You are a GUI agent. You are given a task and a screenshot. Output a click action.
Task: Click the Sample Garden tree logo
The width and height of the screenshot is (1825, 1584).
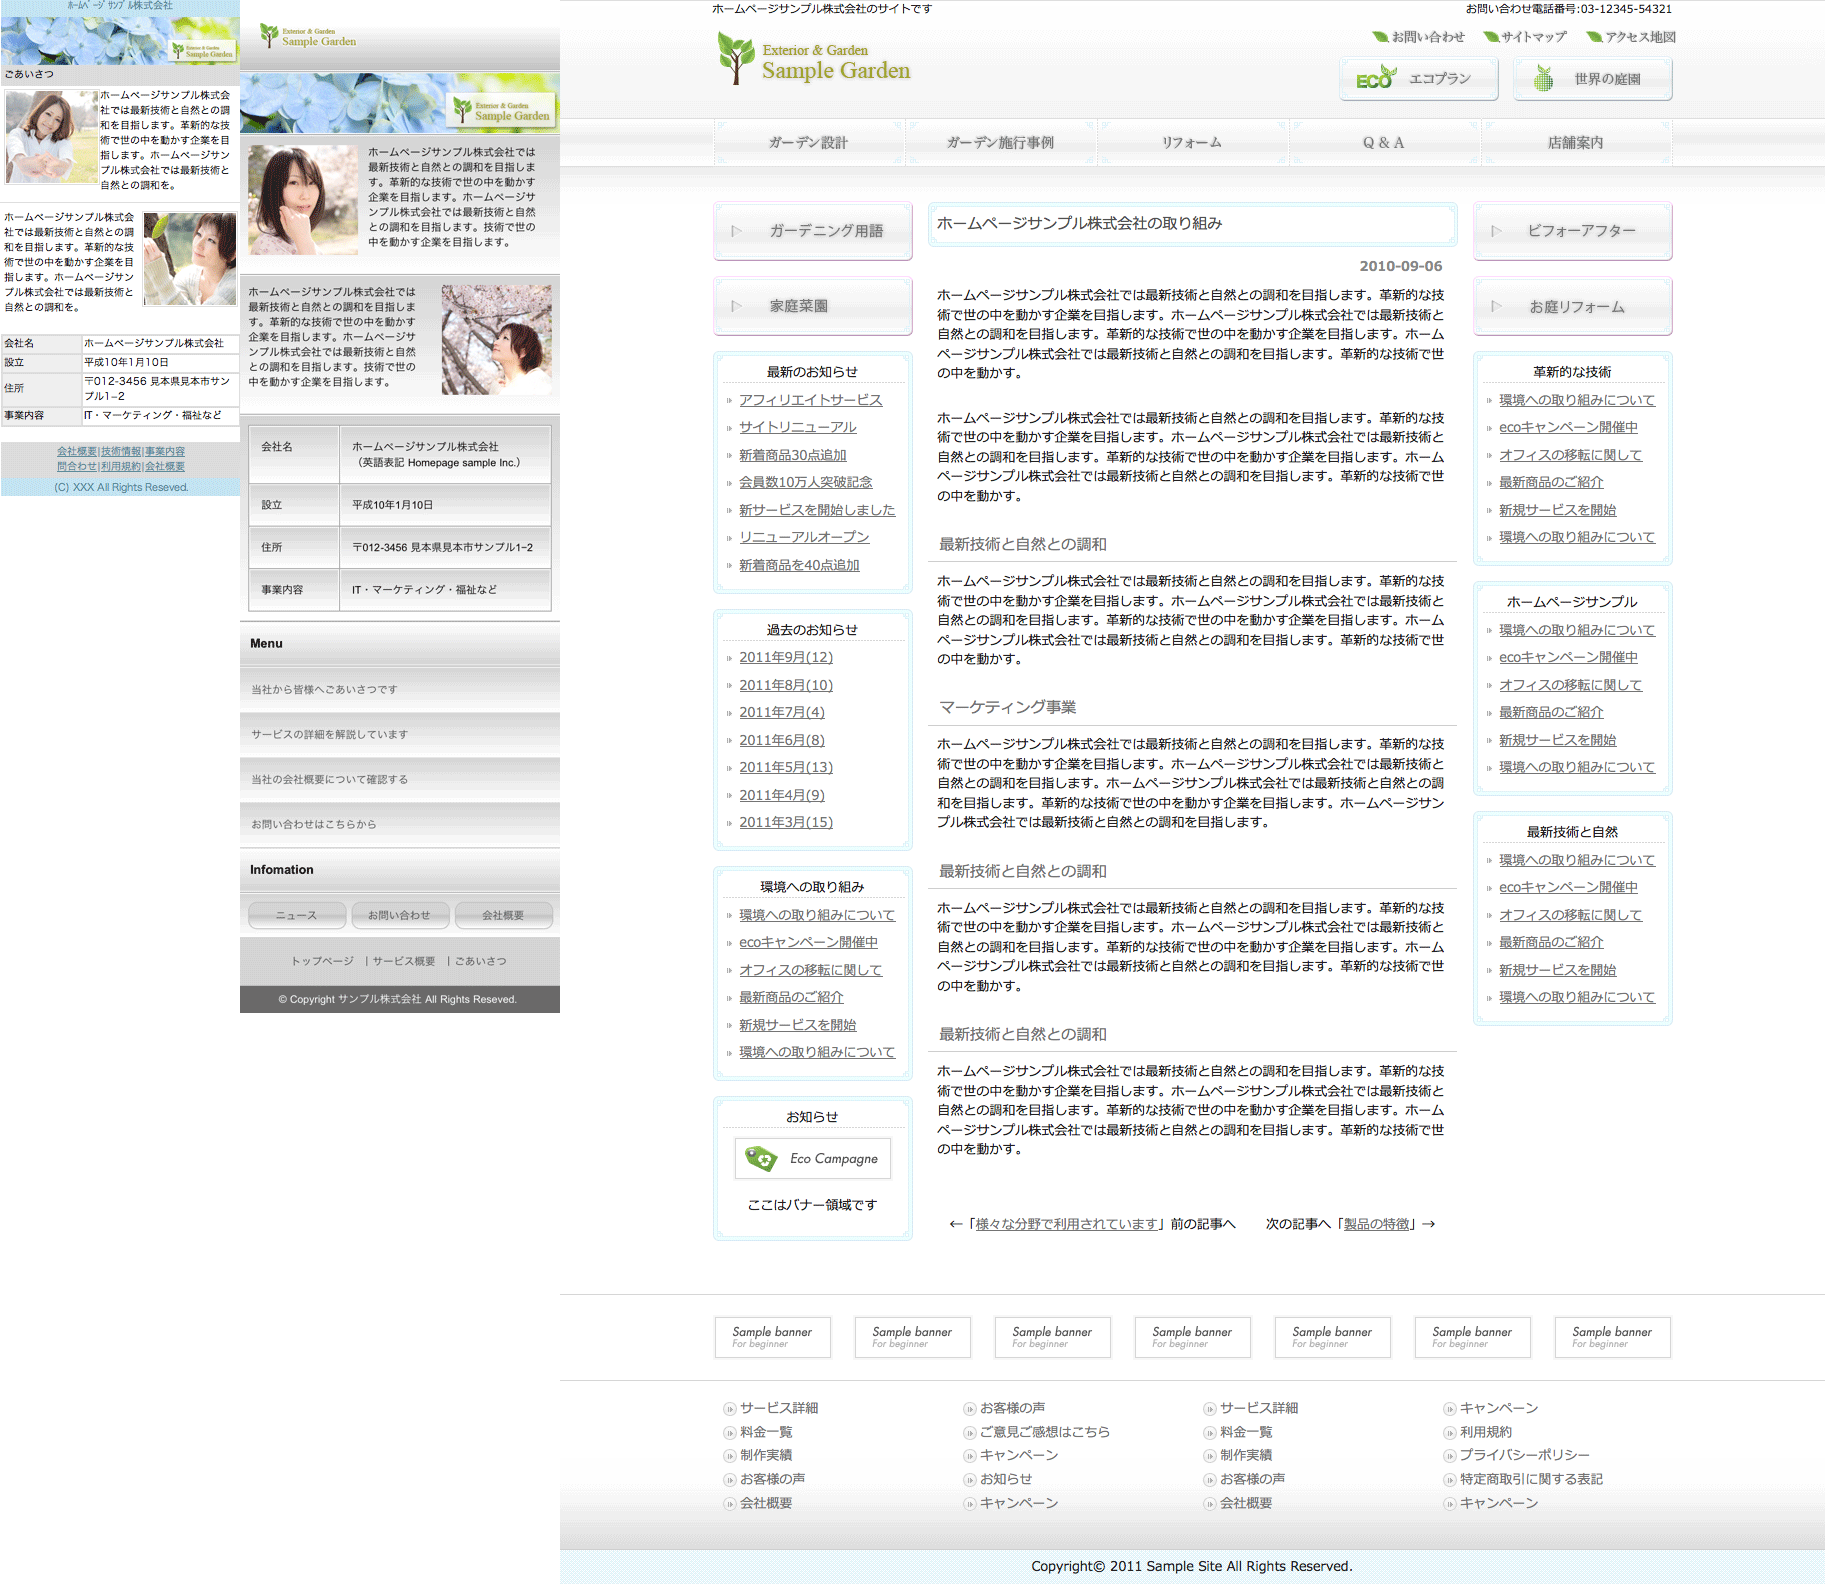point(736,58)
